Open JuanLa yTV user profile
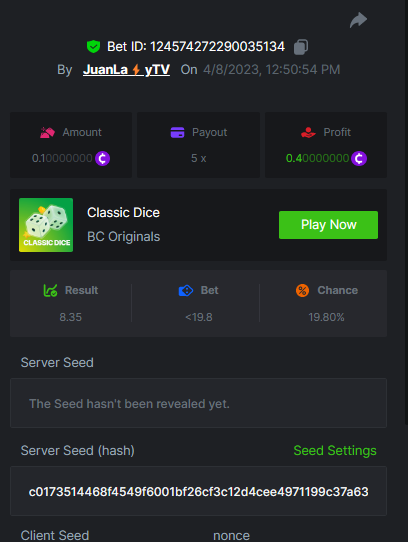 [x=126, y=69]
